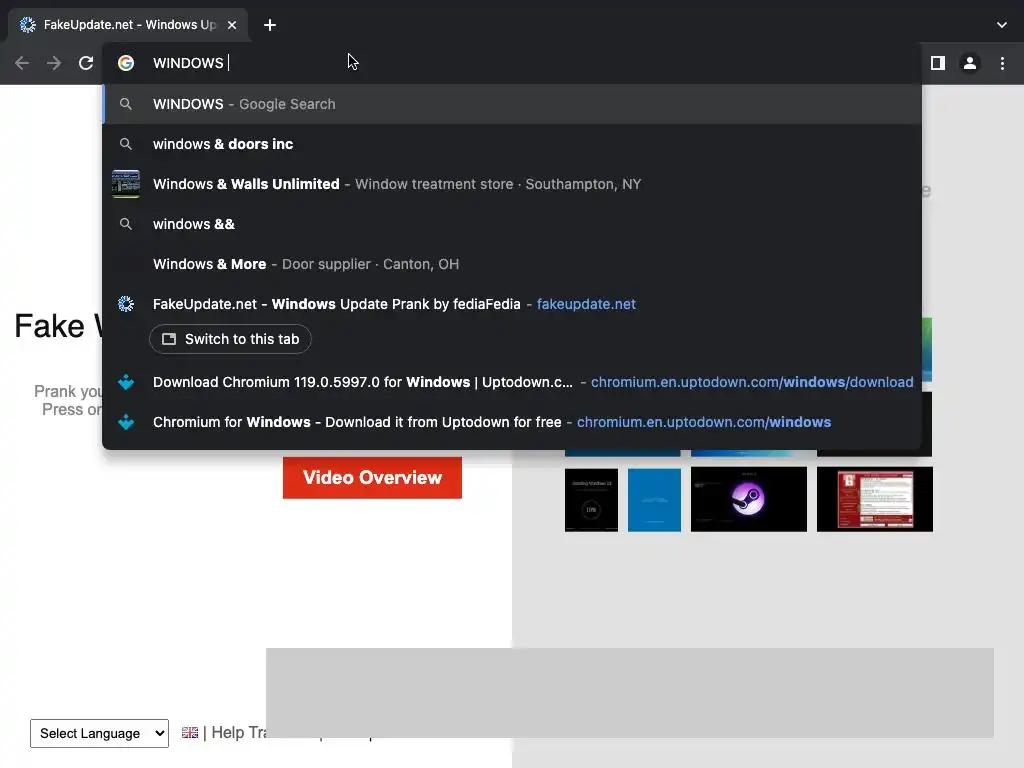The image size is (1024, 768).
Task: Click the red Video Overview button
Action: point(372,477)
